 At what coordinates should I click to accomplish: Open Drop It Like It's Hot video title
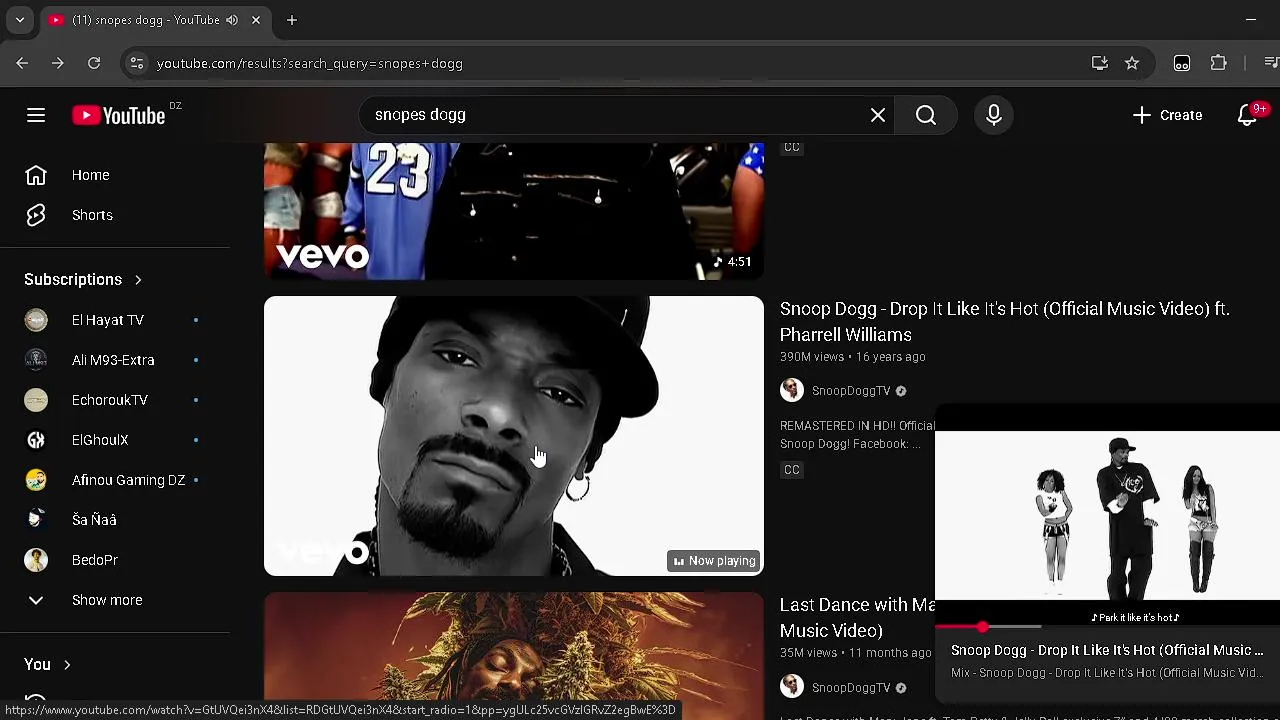pyautogui.click(x=1005, y=322)
